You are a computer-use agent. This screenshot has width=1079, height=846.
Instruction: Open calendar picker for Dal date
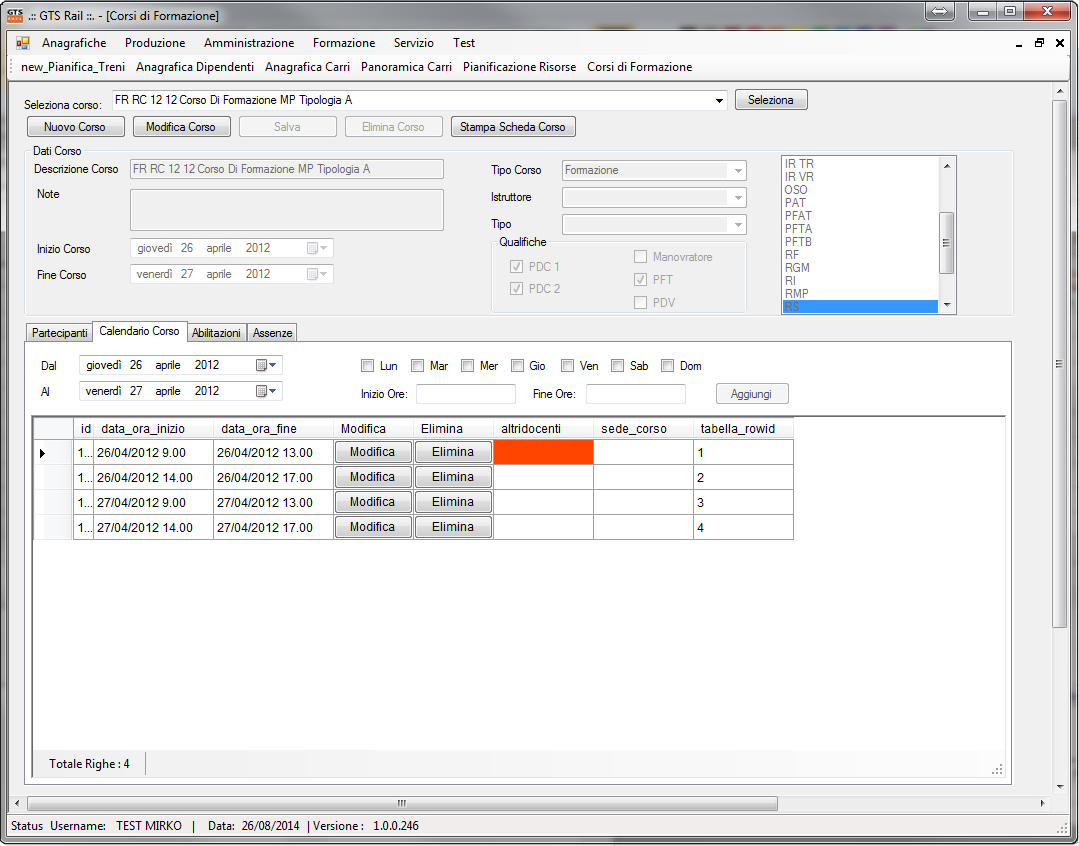(x=267, y=365)
